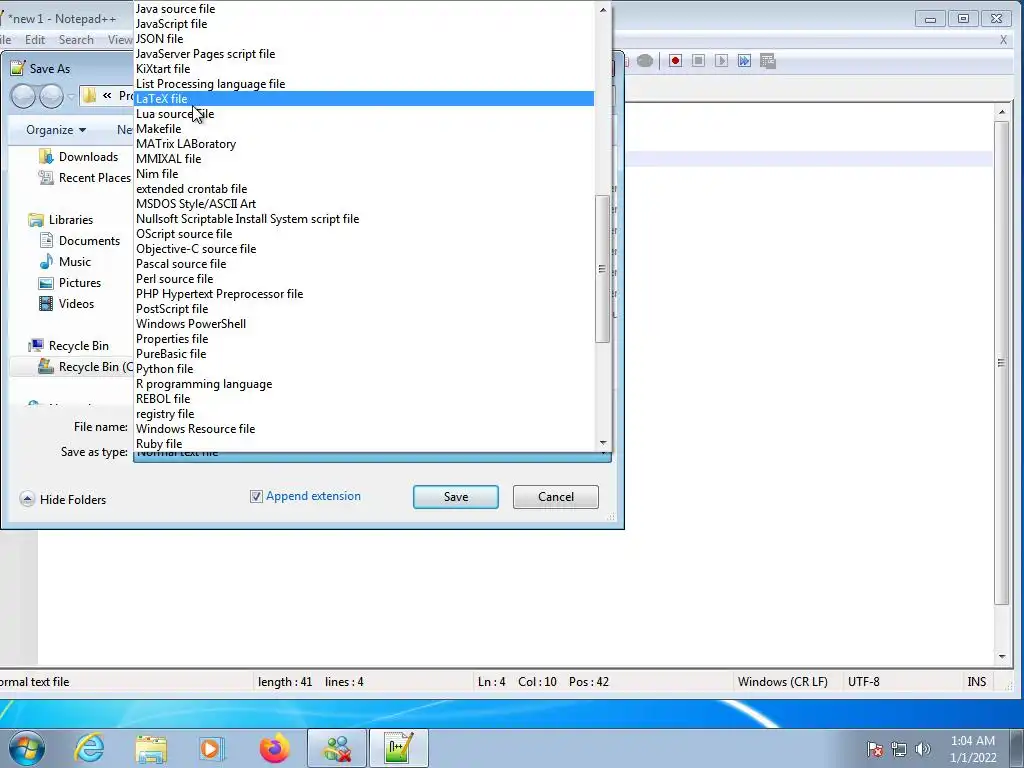Choose "Pascal source file" type
The height and width of the screenshot is (768, 1024).
point(364,264)
